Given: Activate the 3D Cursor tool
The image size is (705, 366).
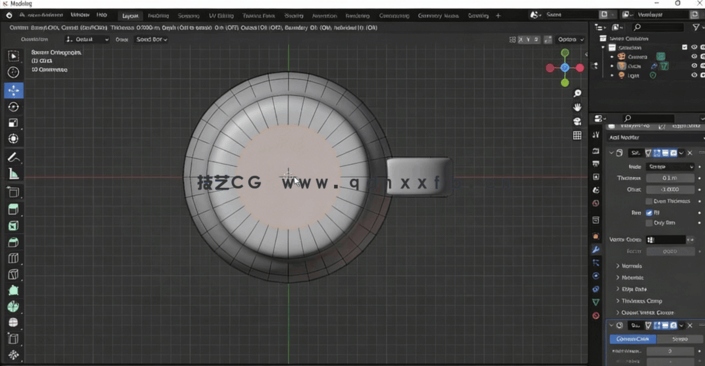Looking at the screenshot, I should pyautogui.click(x=13, y=72).
